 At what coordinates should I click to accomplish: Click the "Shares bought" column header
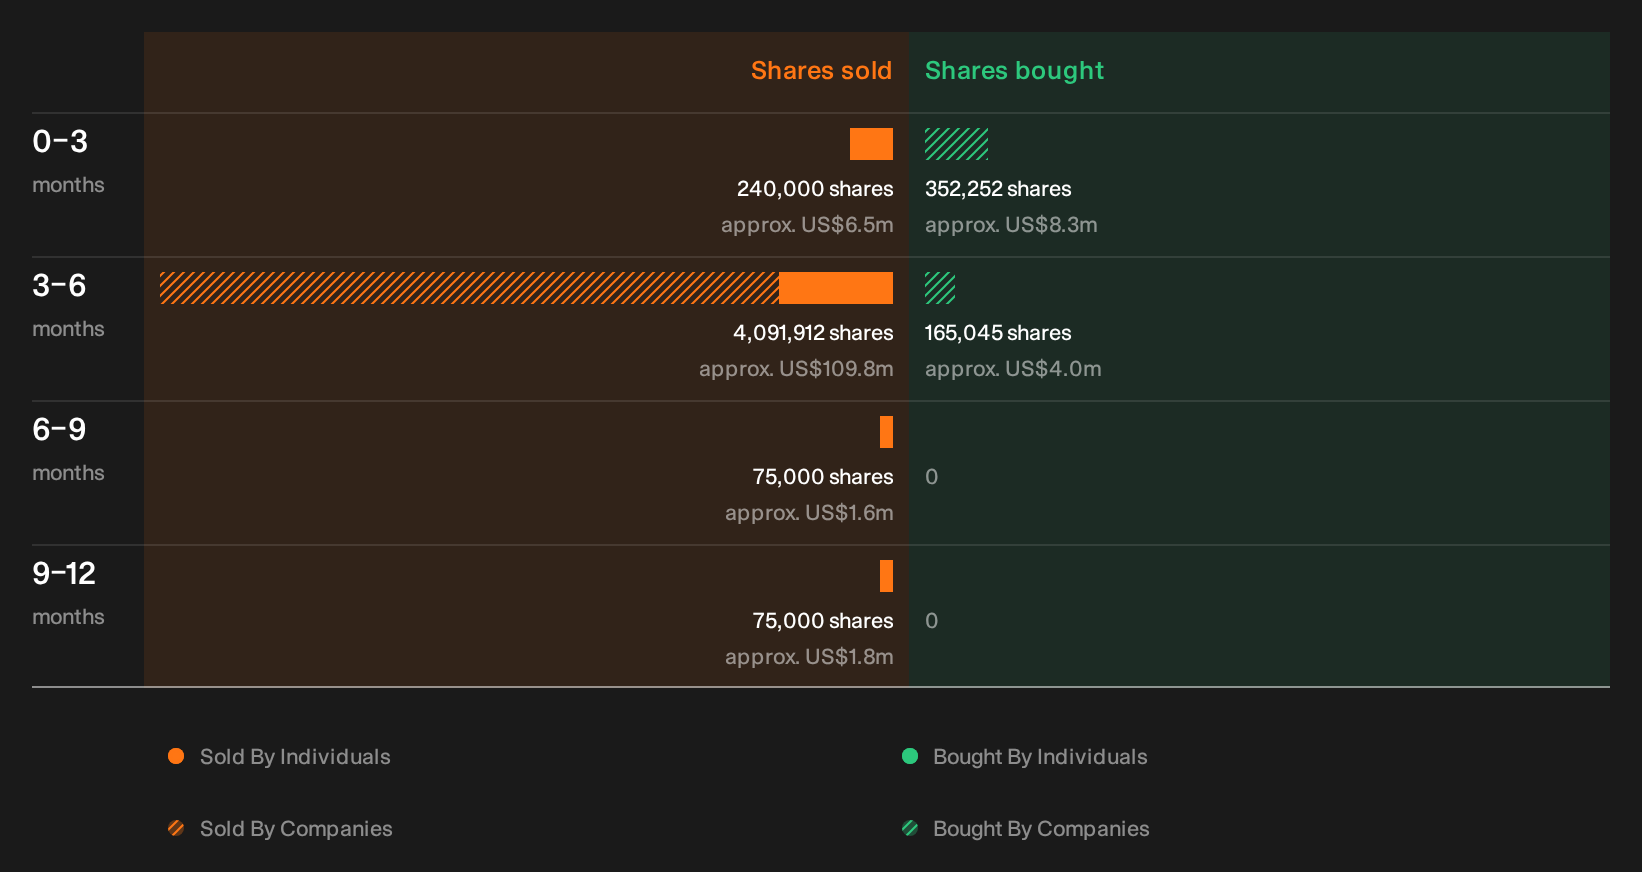(x=1014, y=71)
